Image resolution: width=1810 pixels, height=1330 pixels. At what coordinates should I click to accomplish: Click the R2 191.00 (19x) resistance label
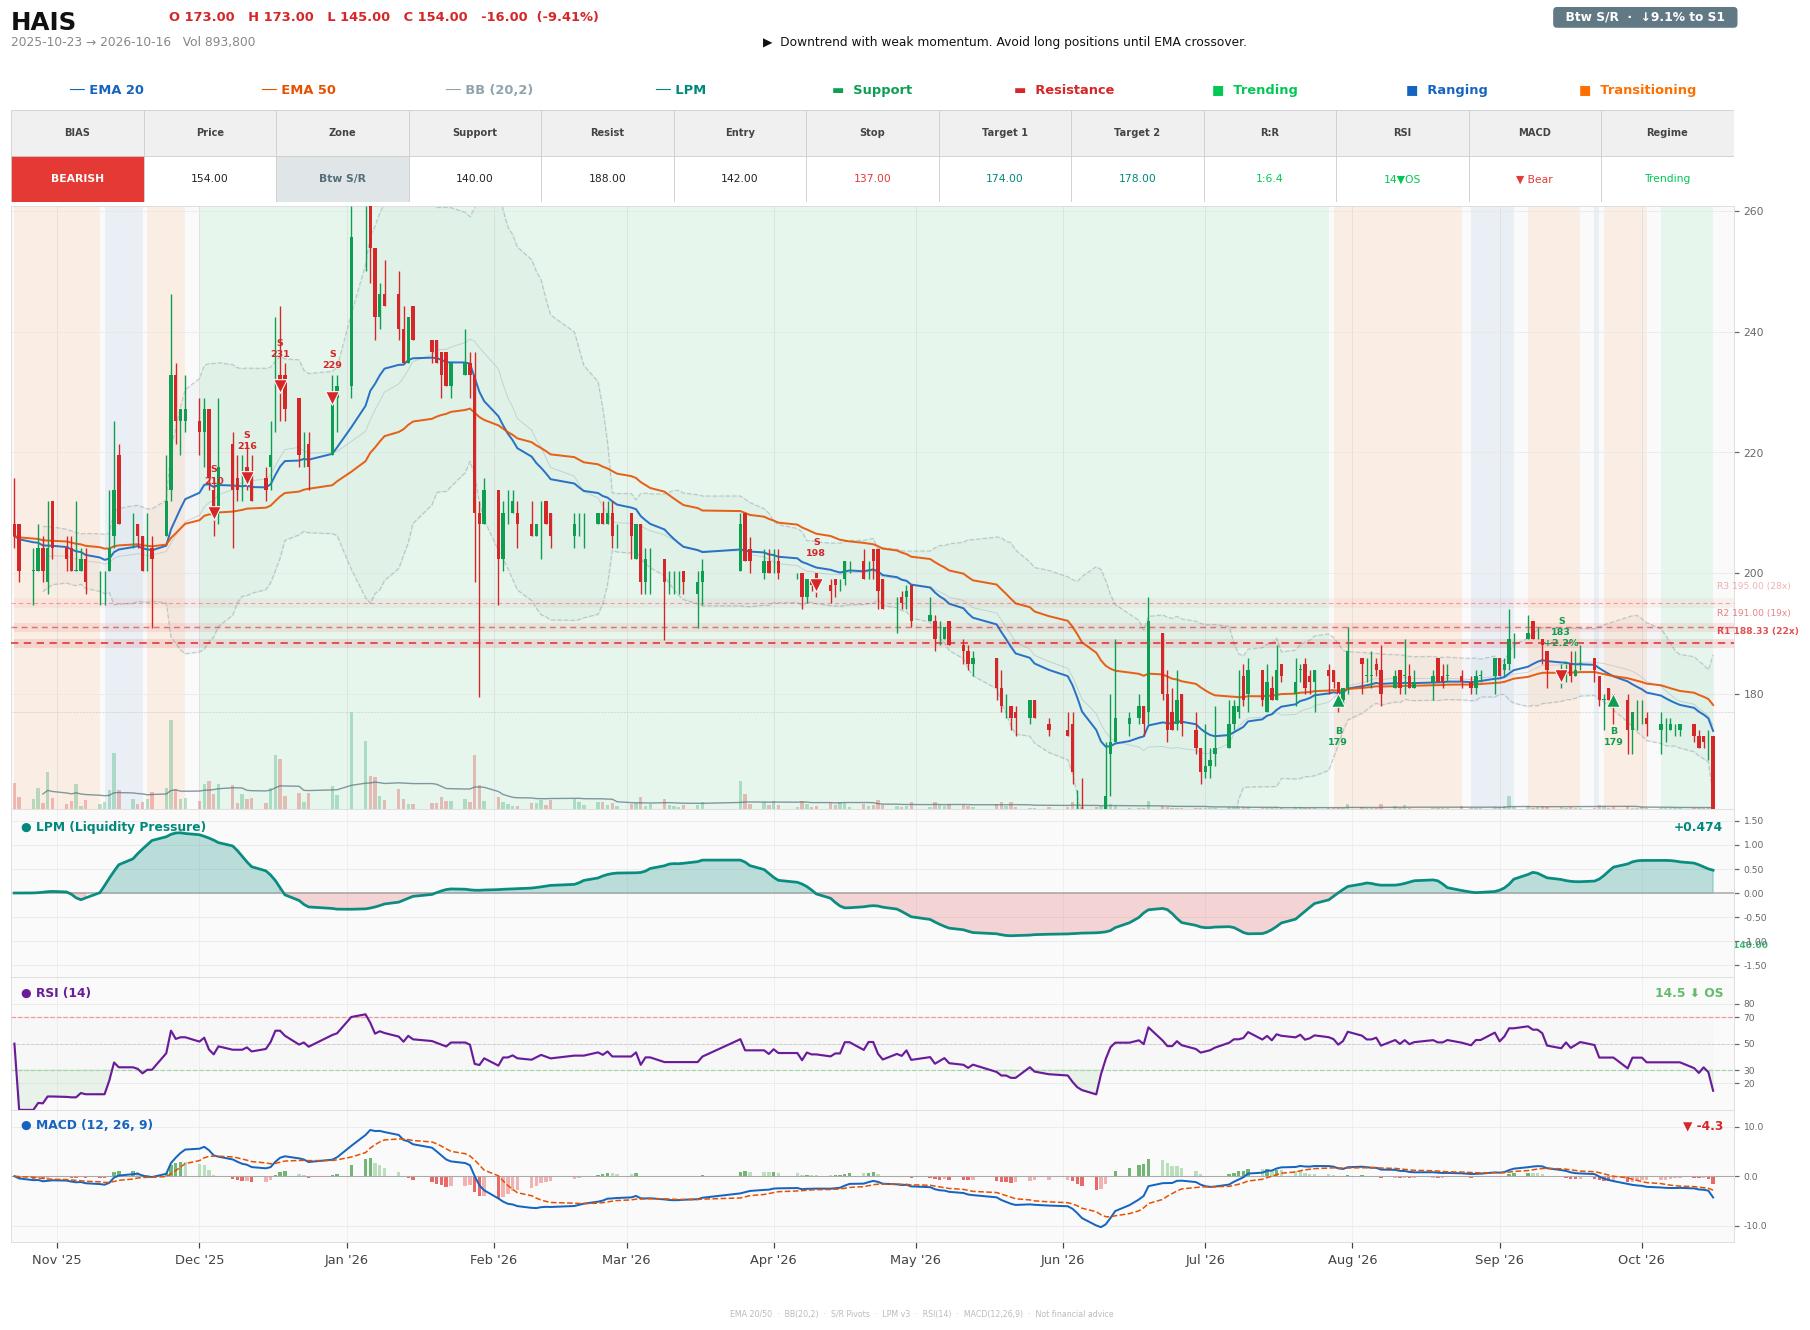click(1753, 613)
